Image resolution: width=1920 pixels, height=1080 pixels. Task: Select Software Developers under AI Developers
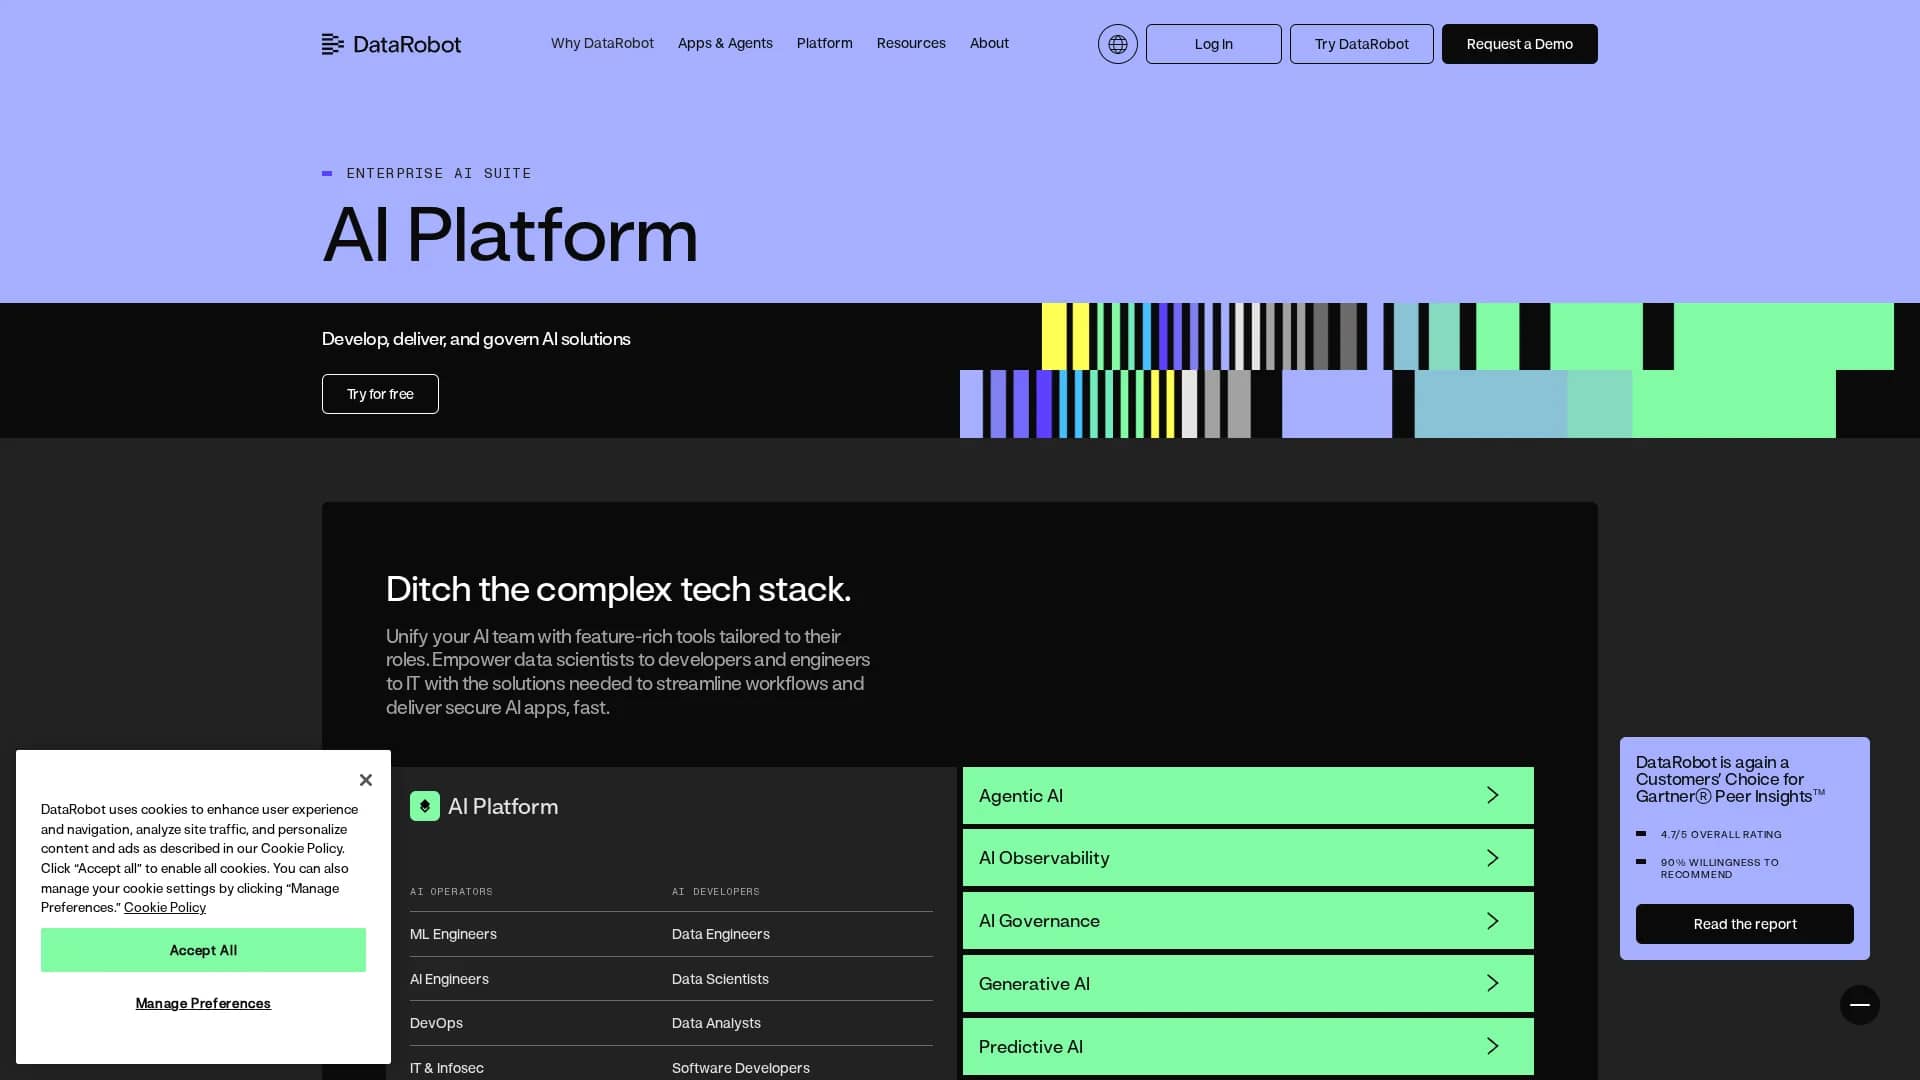point(741,1068)
